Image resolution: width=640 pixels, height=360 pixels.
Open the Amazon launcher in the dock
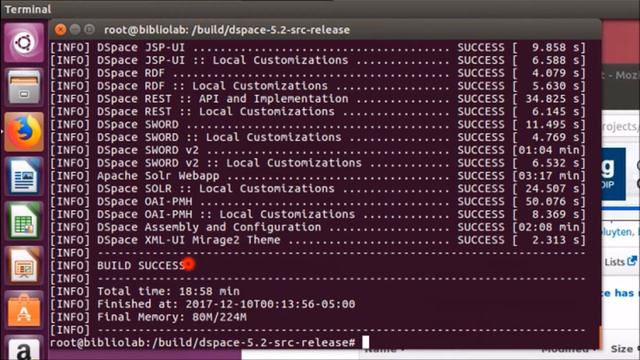24,348
